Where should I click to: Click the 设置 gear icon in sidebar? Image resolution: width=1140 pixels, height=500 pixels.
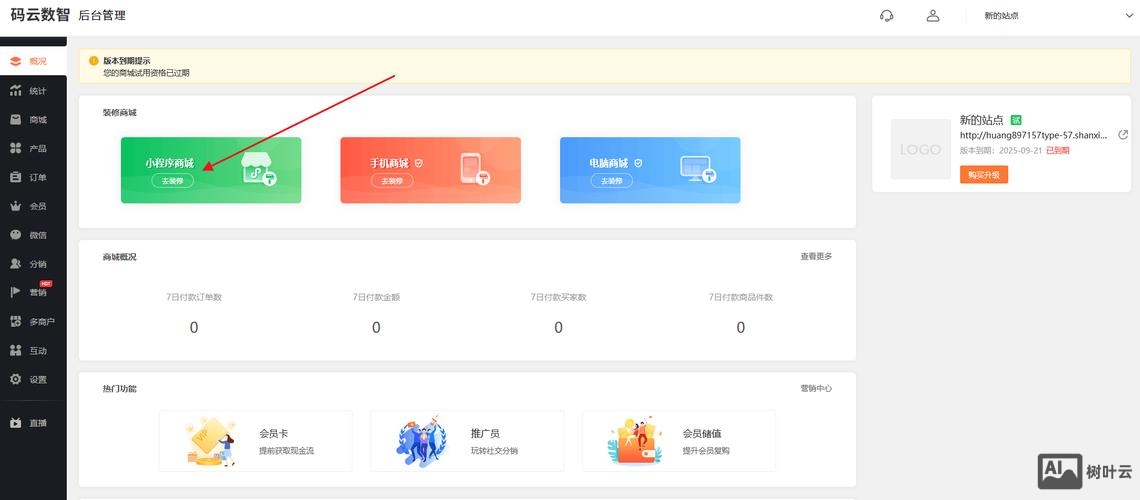(15, 380)
